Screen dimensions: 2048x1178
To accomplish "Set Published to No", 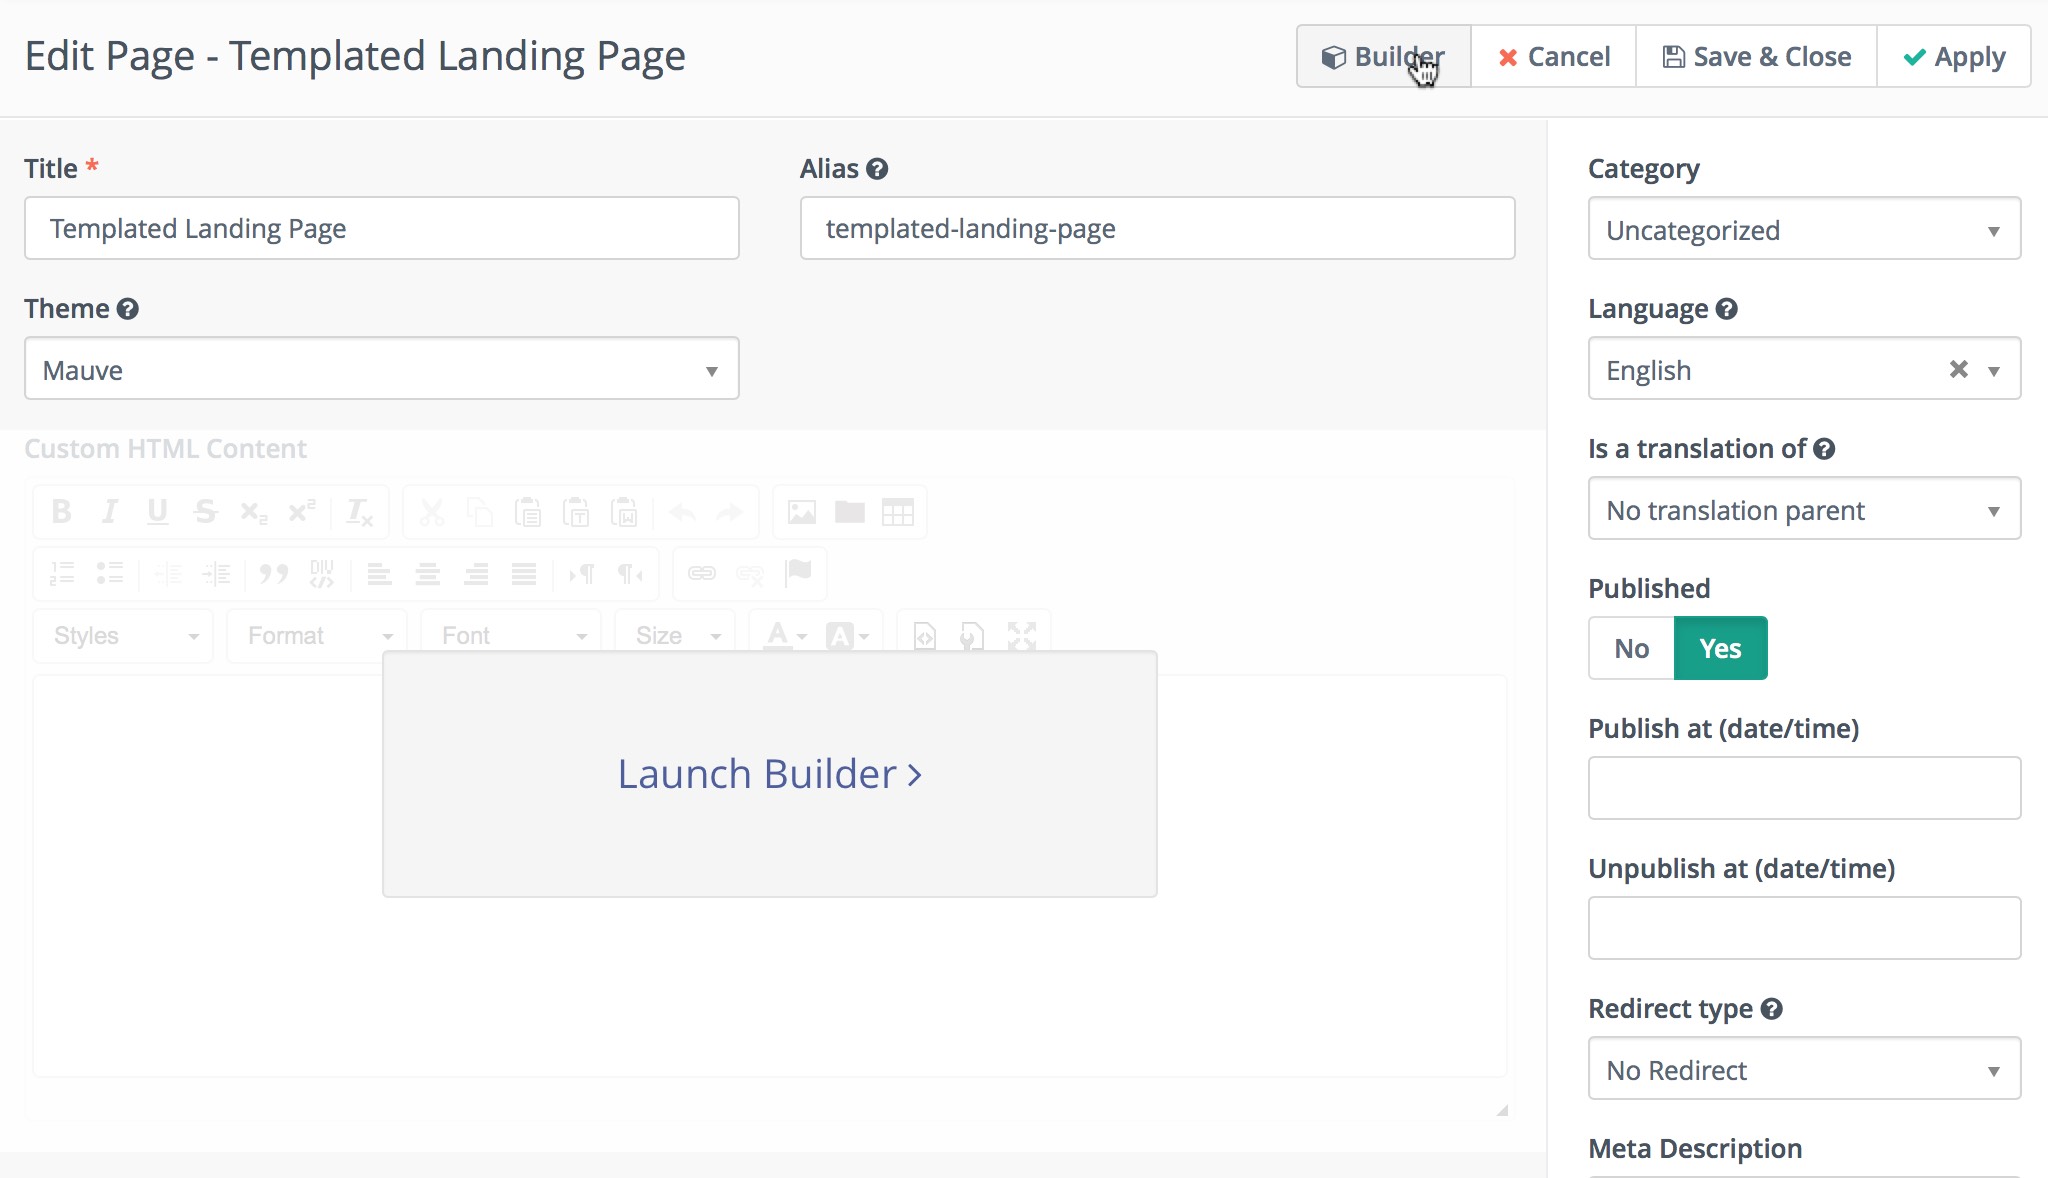I will pos(1631,648).
